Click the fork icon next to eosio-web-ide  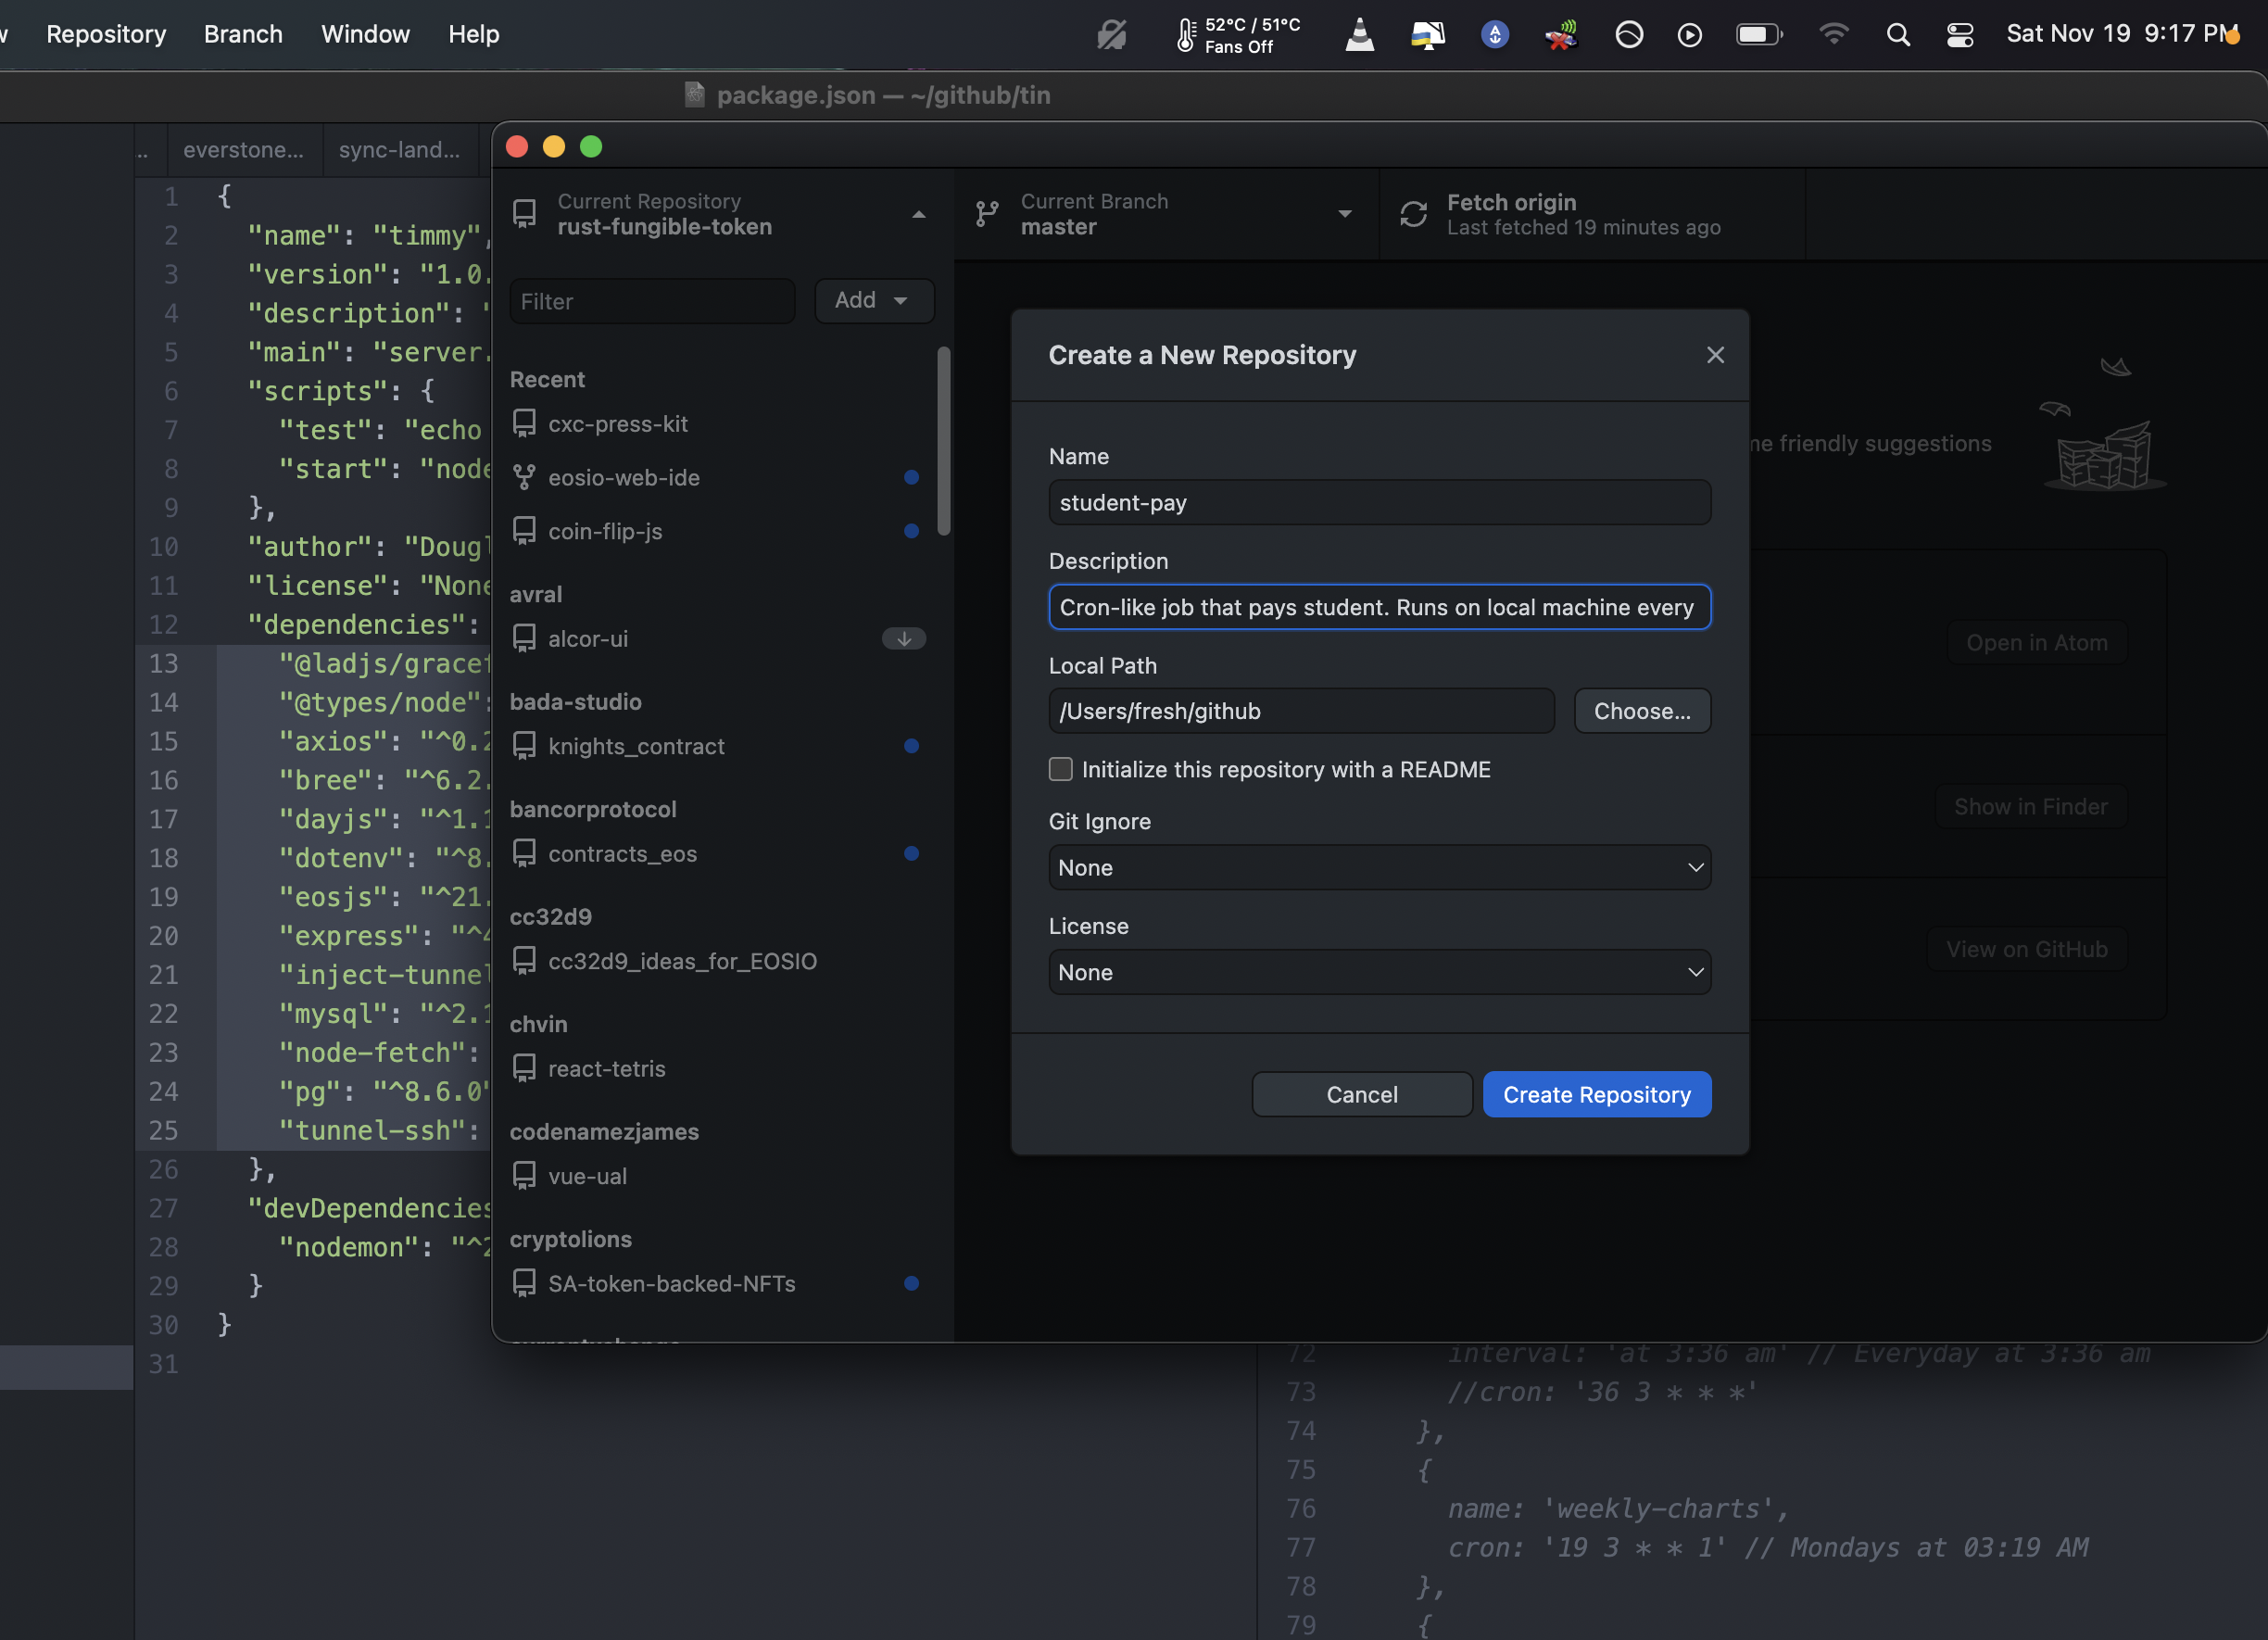(x=524, y=477)
